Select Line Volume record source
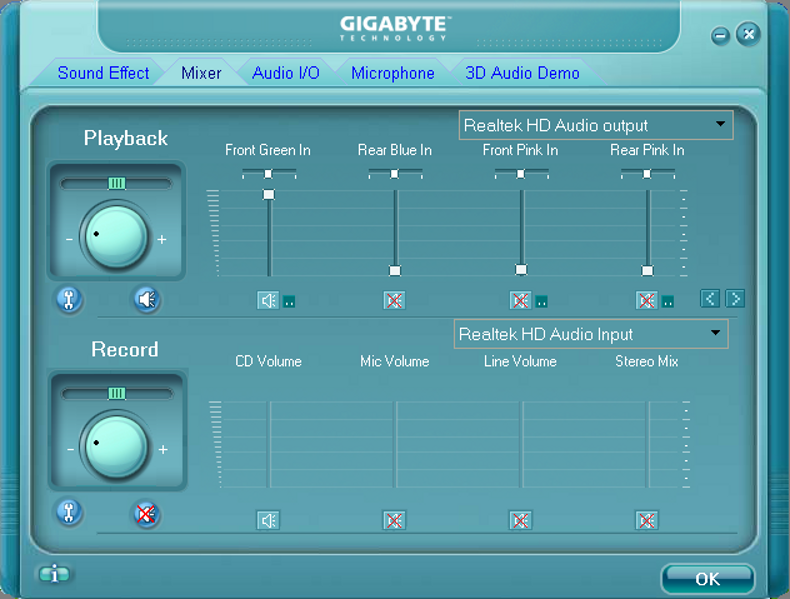Viewport: 790px width, 599px height. 520,520
